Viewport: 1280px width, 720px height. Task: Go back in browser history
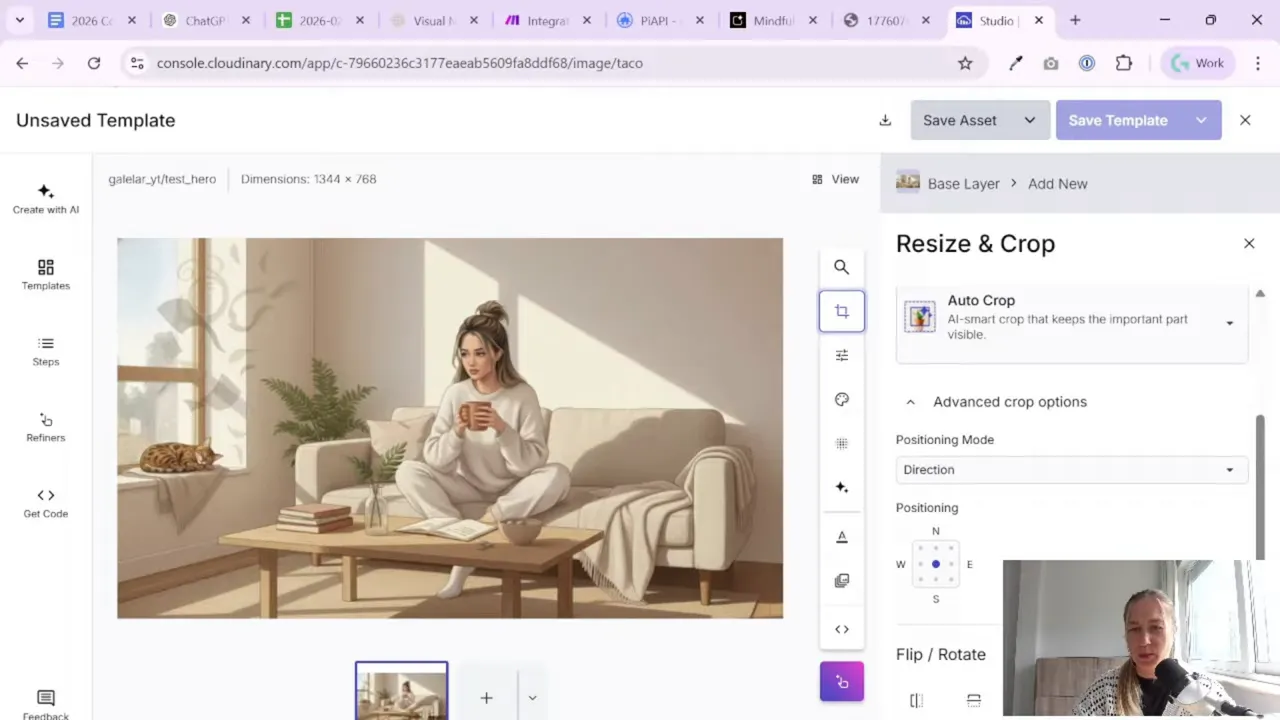point(22,63)
